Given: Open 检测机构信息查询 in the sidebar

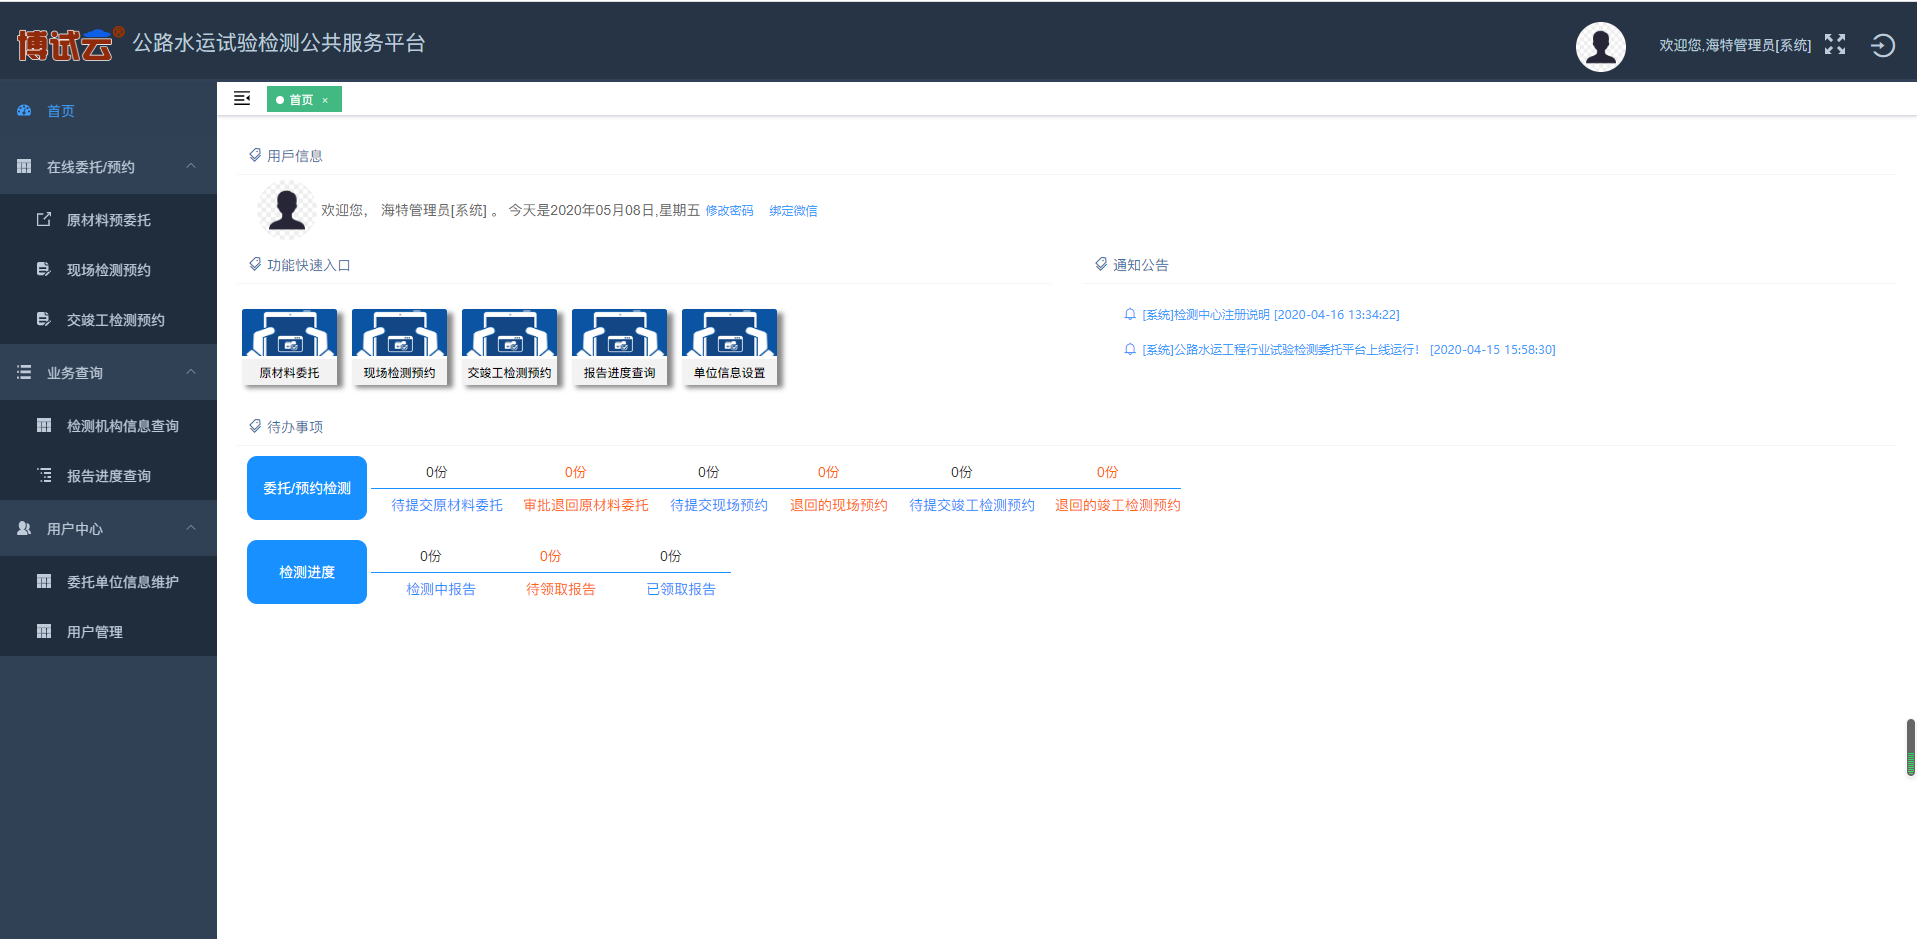Looking at the screenshot, I should (122, 426).
